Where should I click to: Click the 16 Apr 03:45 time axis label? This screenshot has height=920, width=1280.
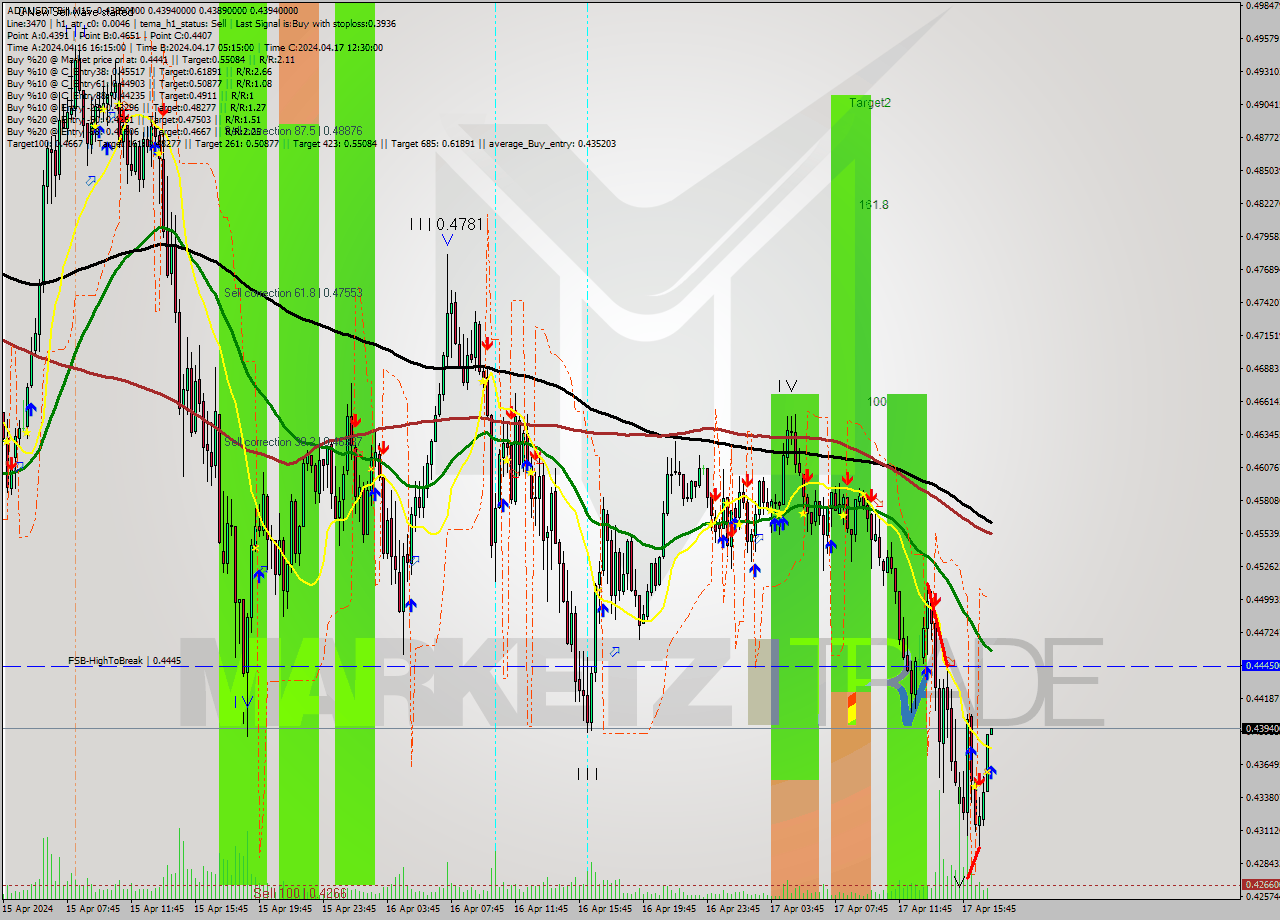pos(413,909)
